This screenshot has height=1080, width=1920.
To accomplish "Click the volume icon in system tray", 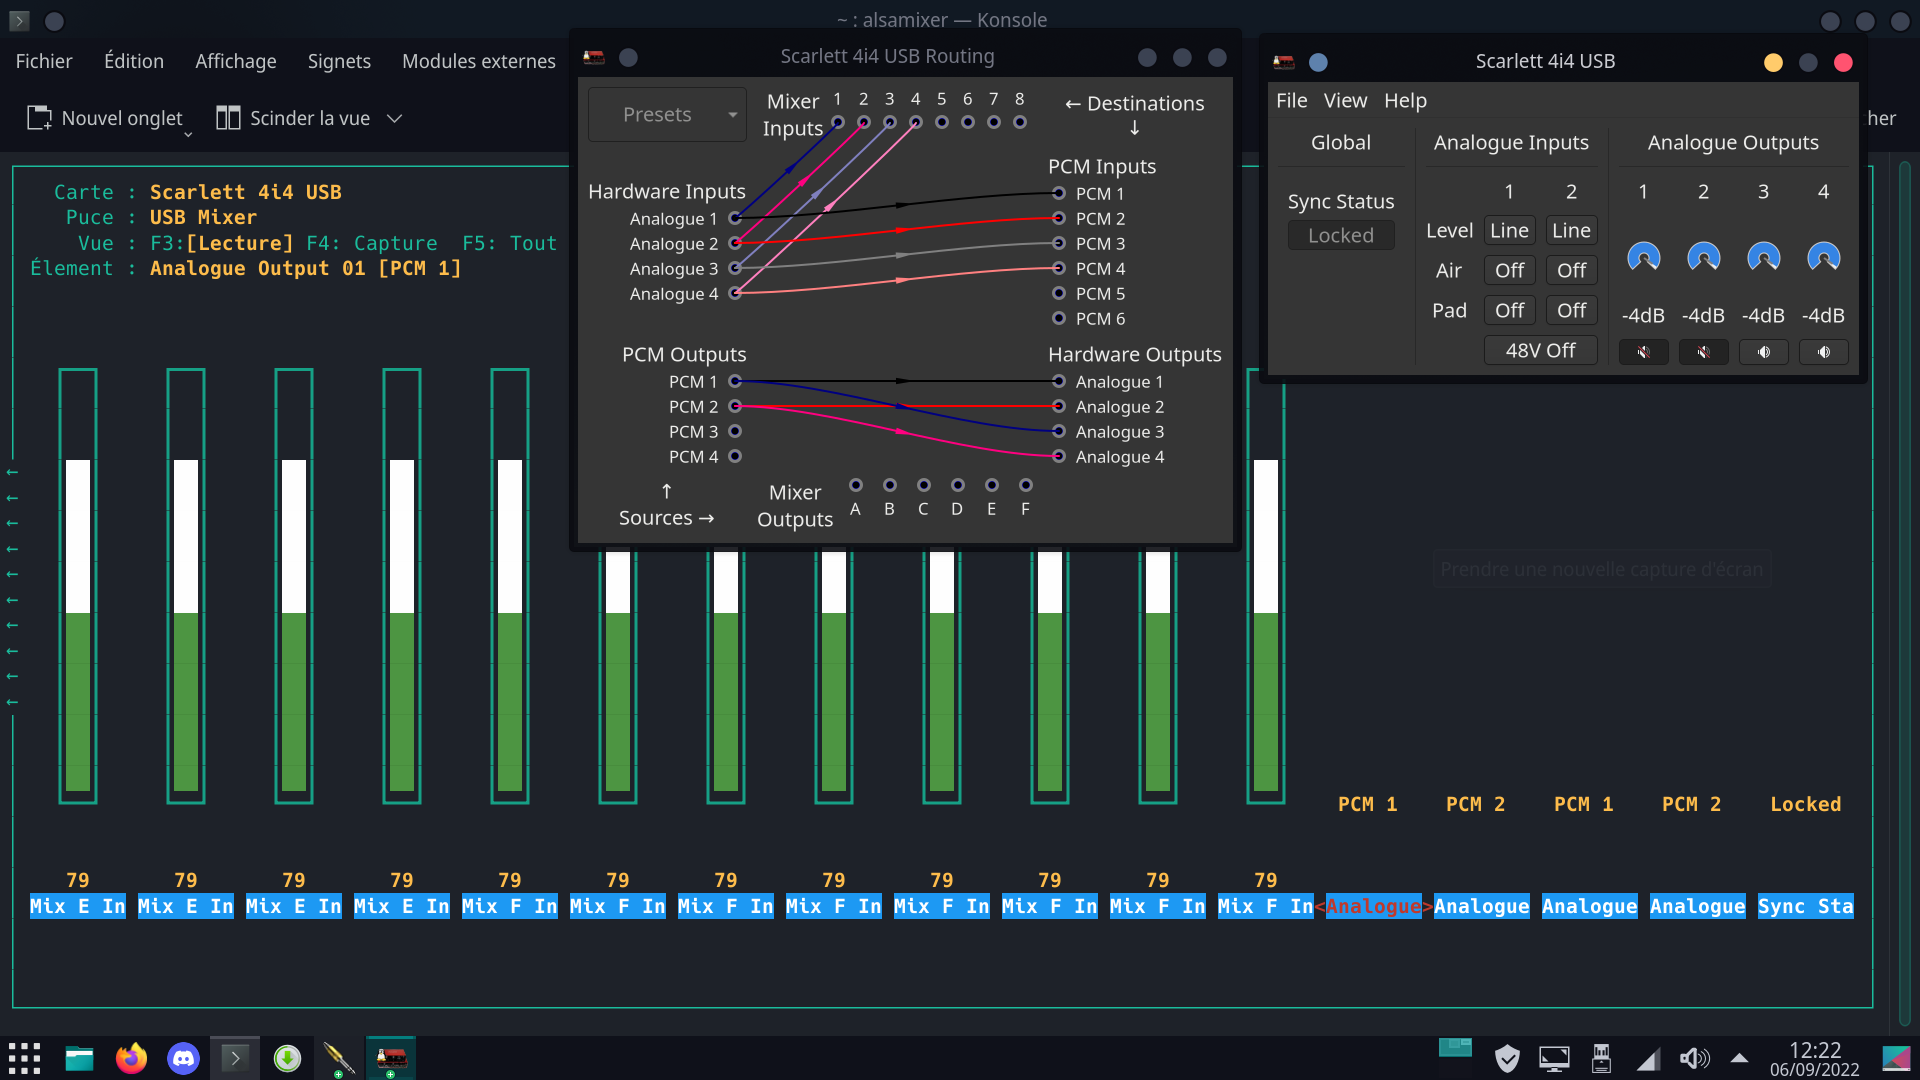I will point(1694,1058).
